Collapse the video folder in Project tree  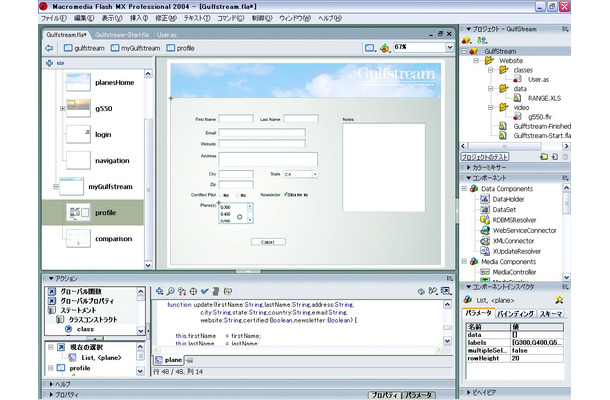pyautogui.click(x=491, y=107)
